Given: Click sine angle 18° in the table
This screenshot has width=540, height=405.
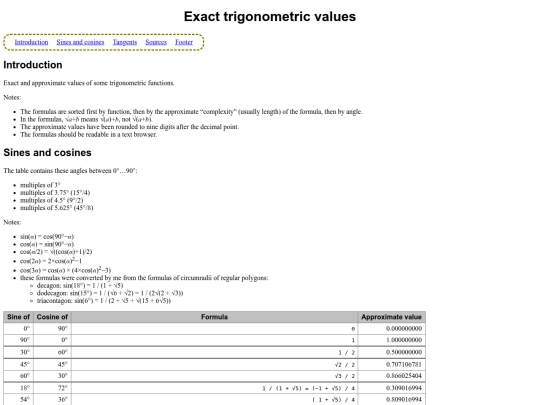Looking at the screenshot, I should pyautogui.click(x=24, y=388).
